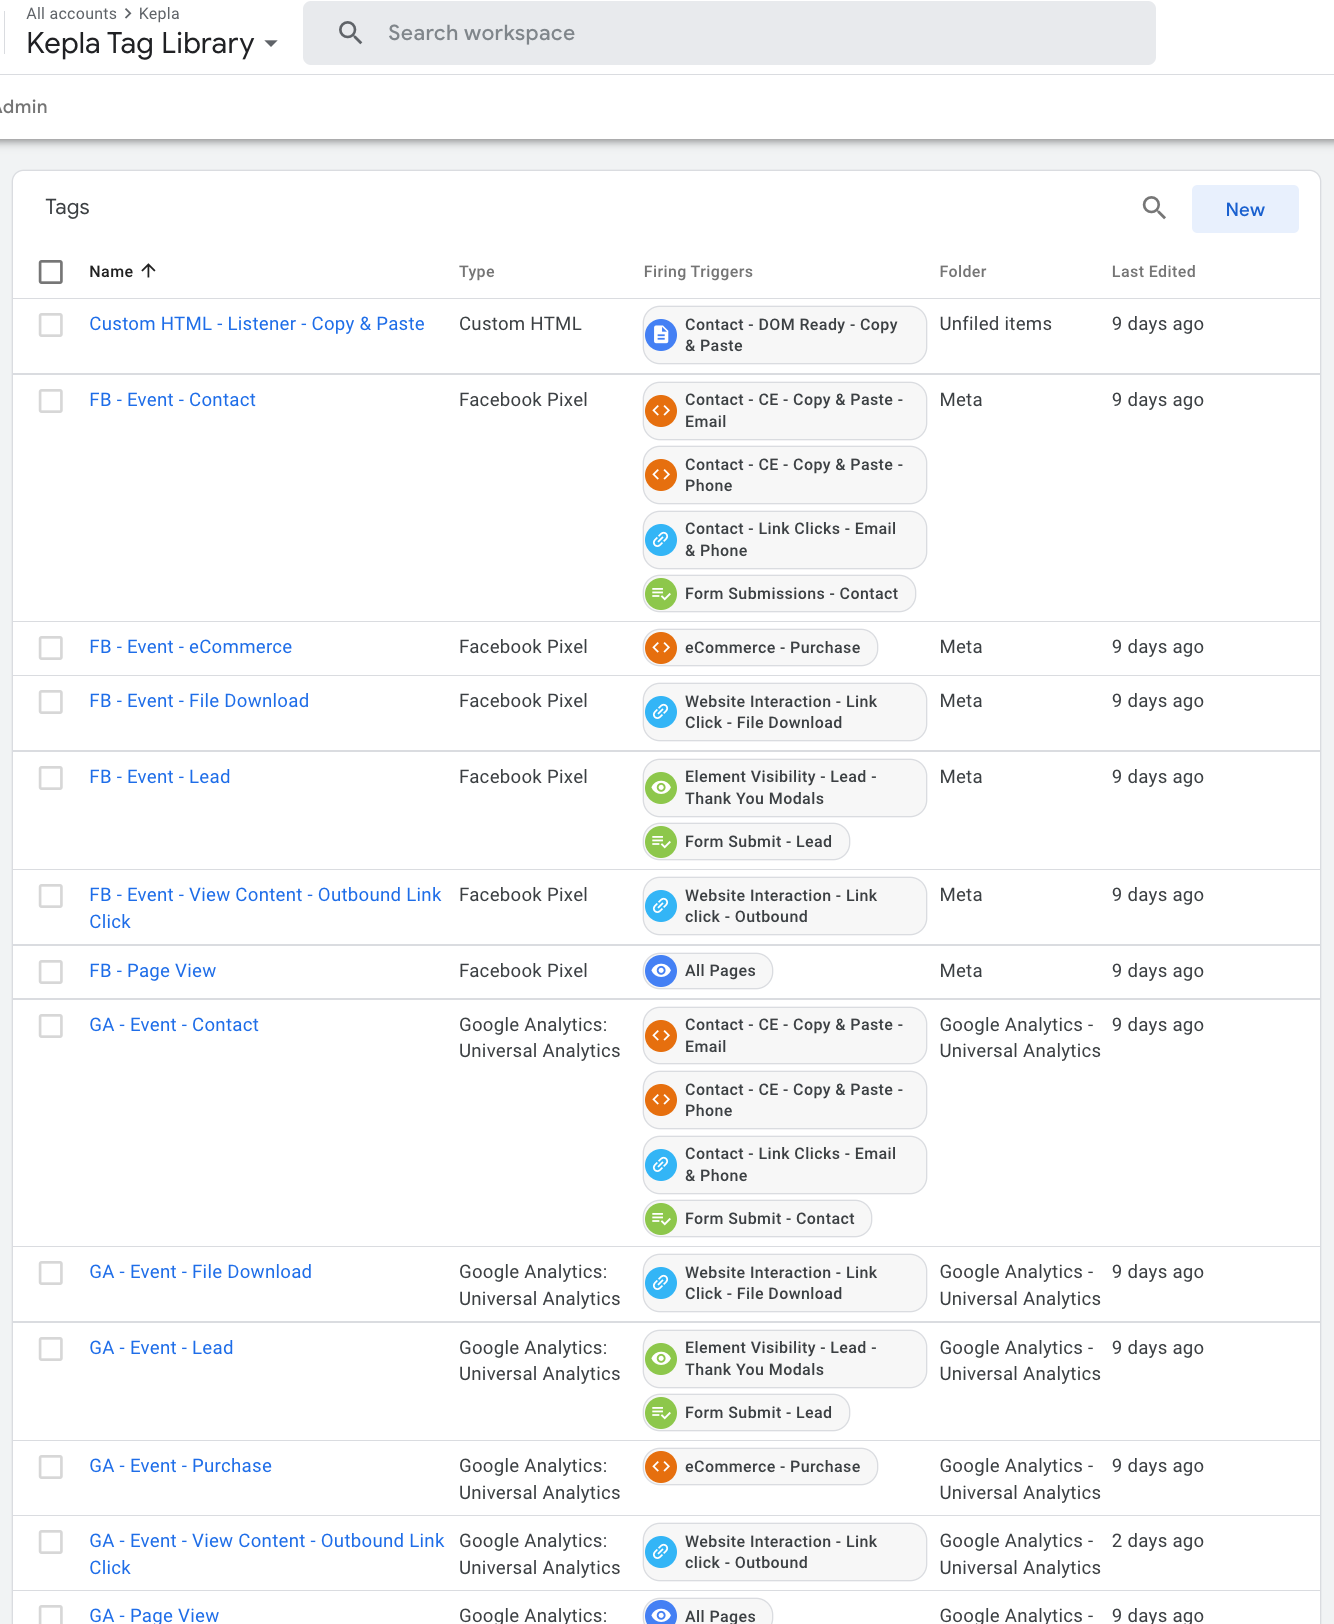Toggle the Name column sort arrow

click(x=149, y=271)
